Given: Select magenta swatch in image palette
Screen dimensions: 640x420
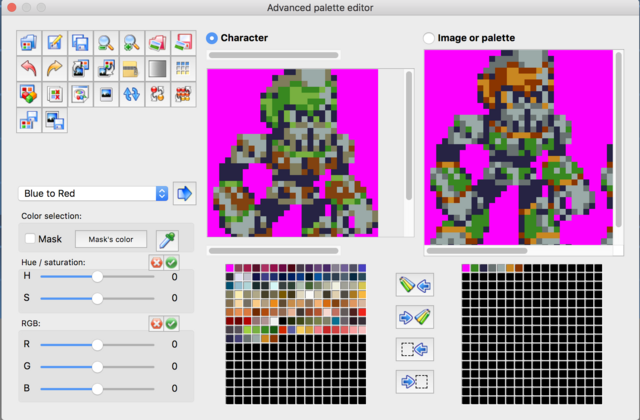Looking at the screenshot, I should coord(466,268).
